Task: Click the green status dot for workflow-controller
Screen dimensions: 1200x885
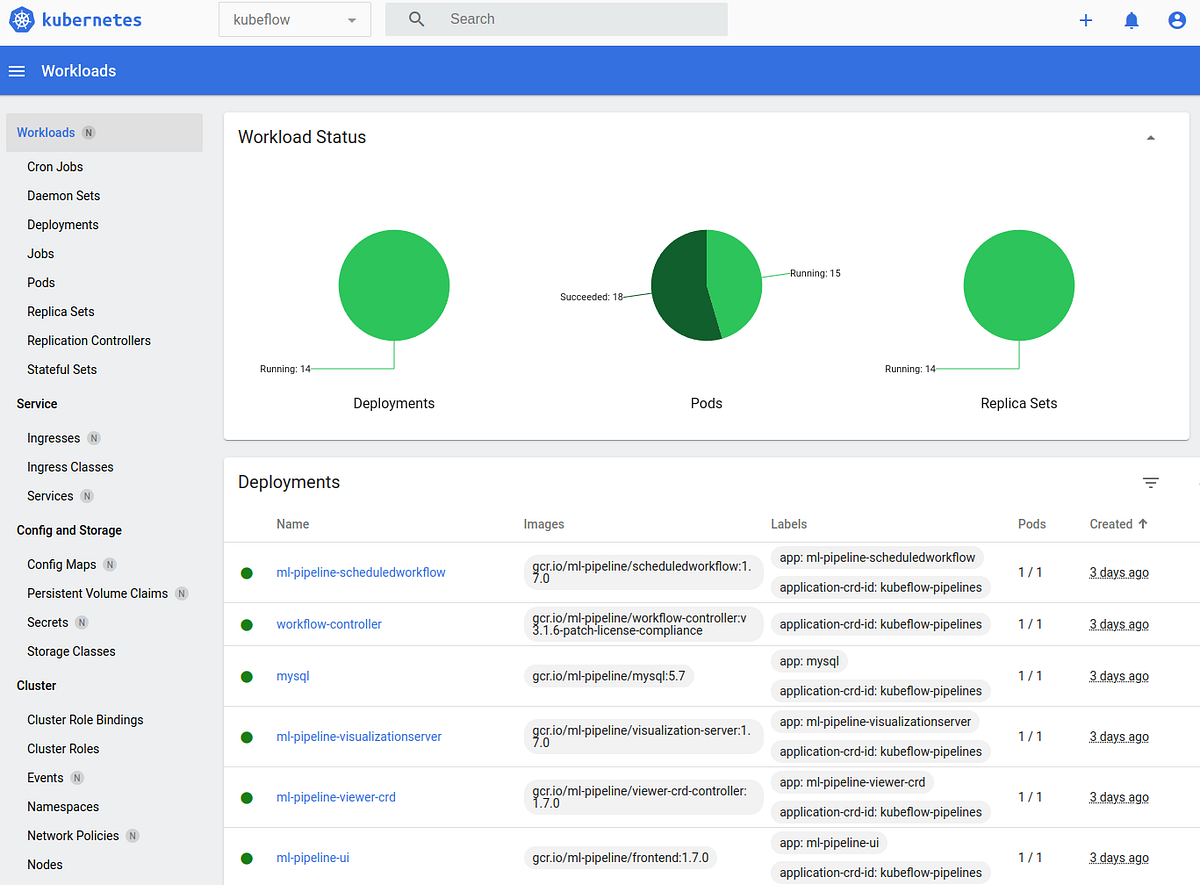Action: click(x=247, y=625)
